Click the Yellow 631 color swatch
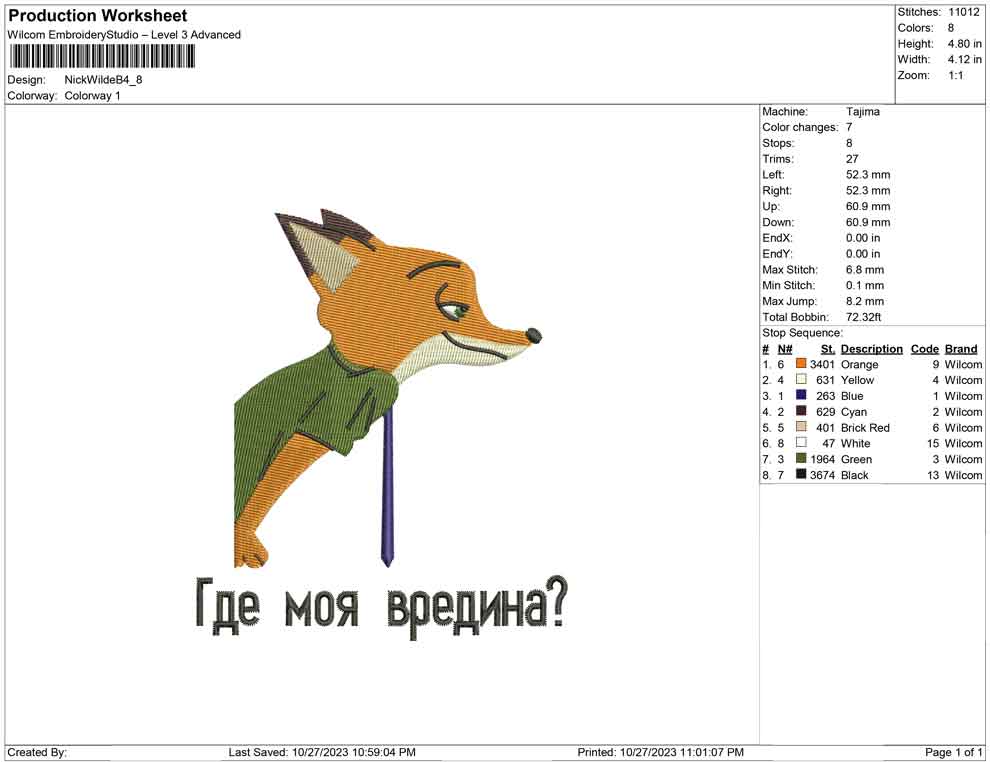 click(x=801, y=379)
